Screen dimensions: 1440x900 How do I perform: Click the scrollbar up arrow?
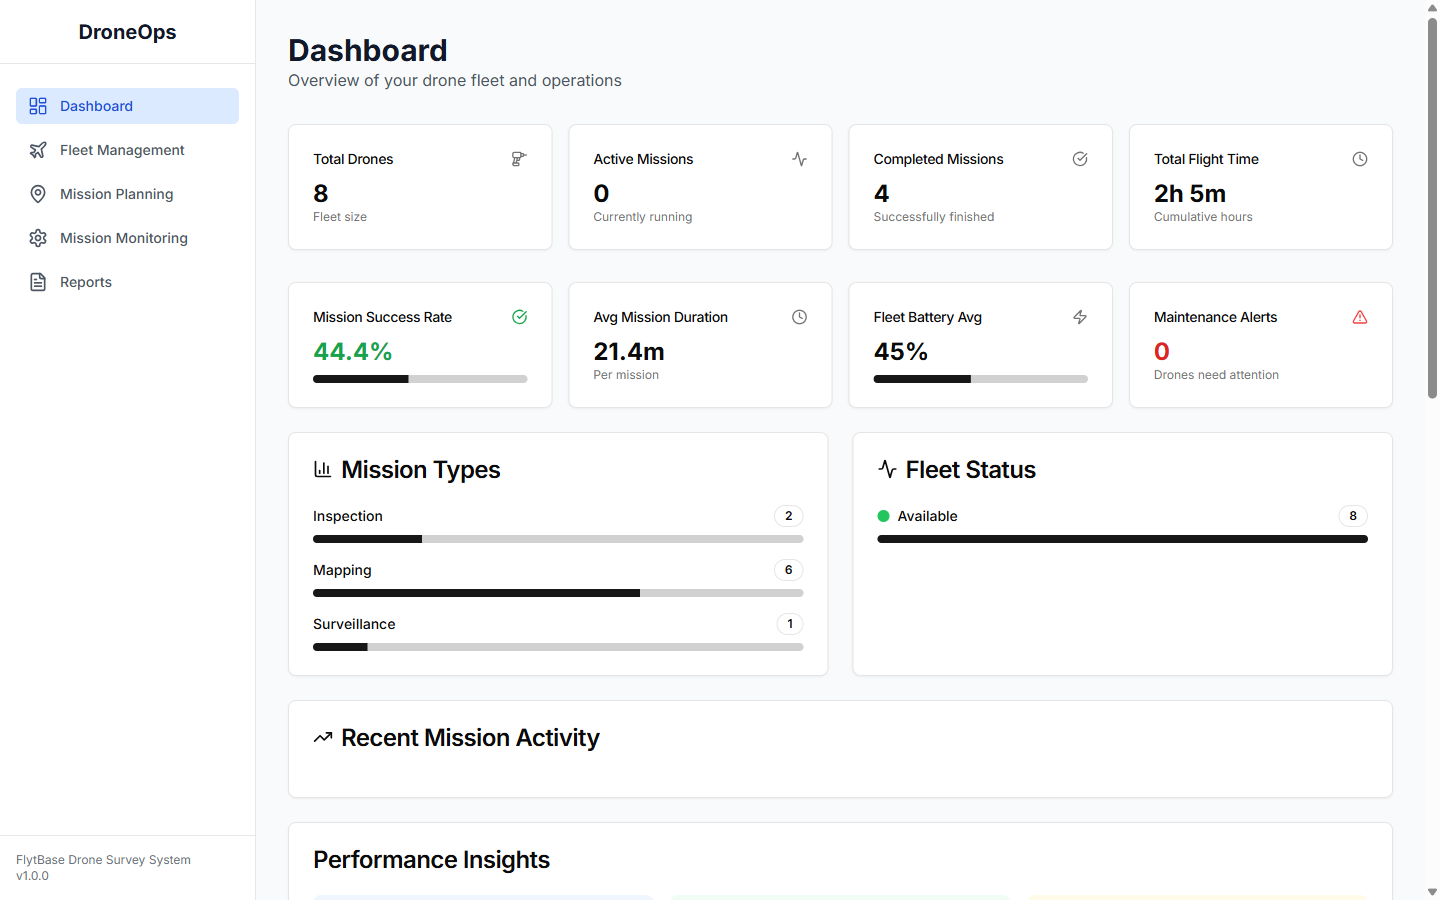click(1432, 8)
